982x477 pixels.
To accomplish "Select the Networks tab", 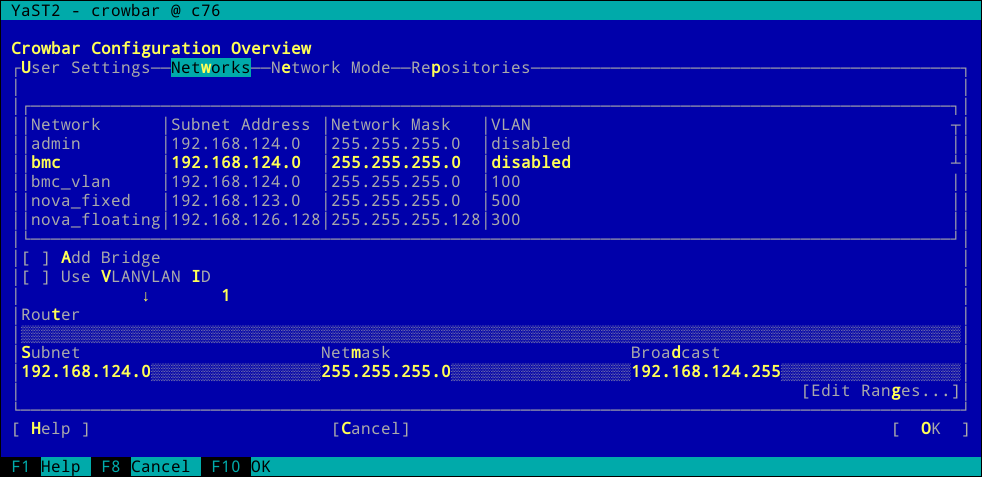I will (x=210, y=68).
